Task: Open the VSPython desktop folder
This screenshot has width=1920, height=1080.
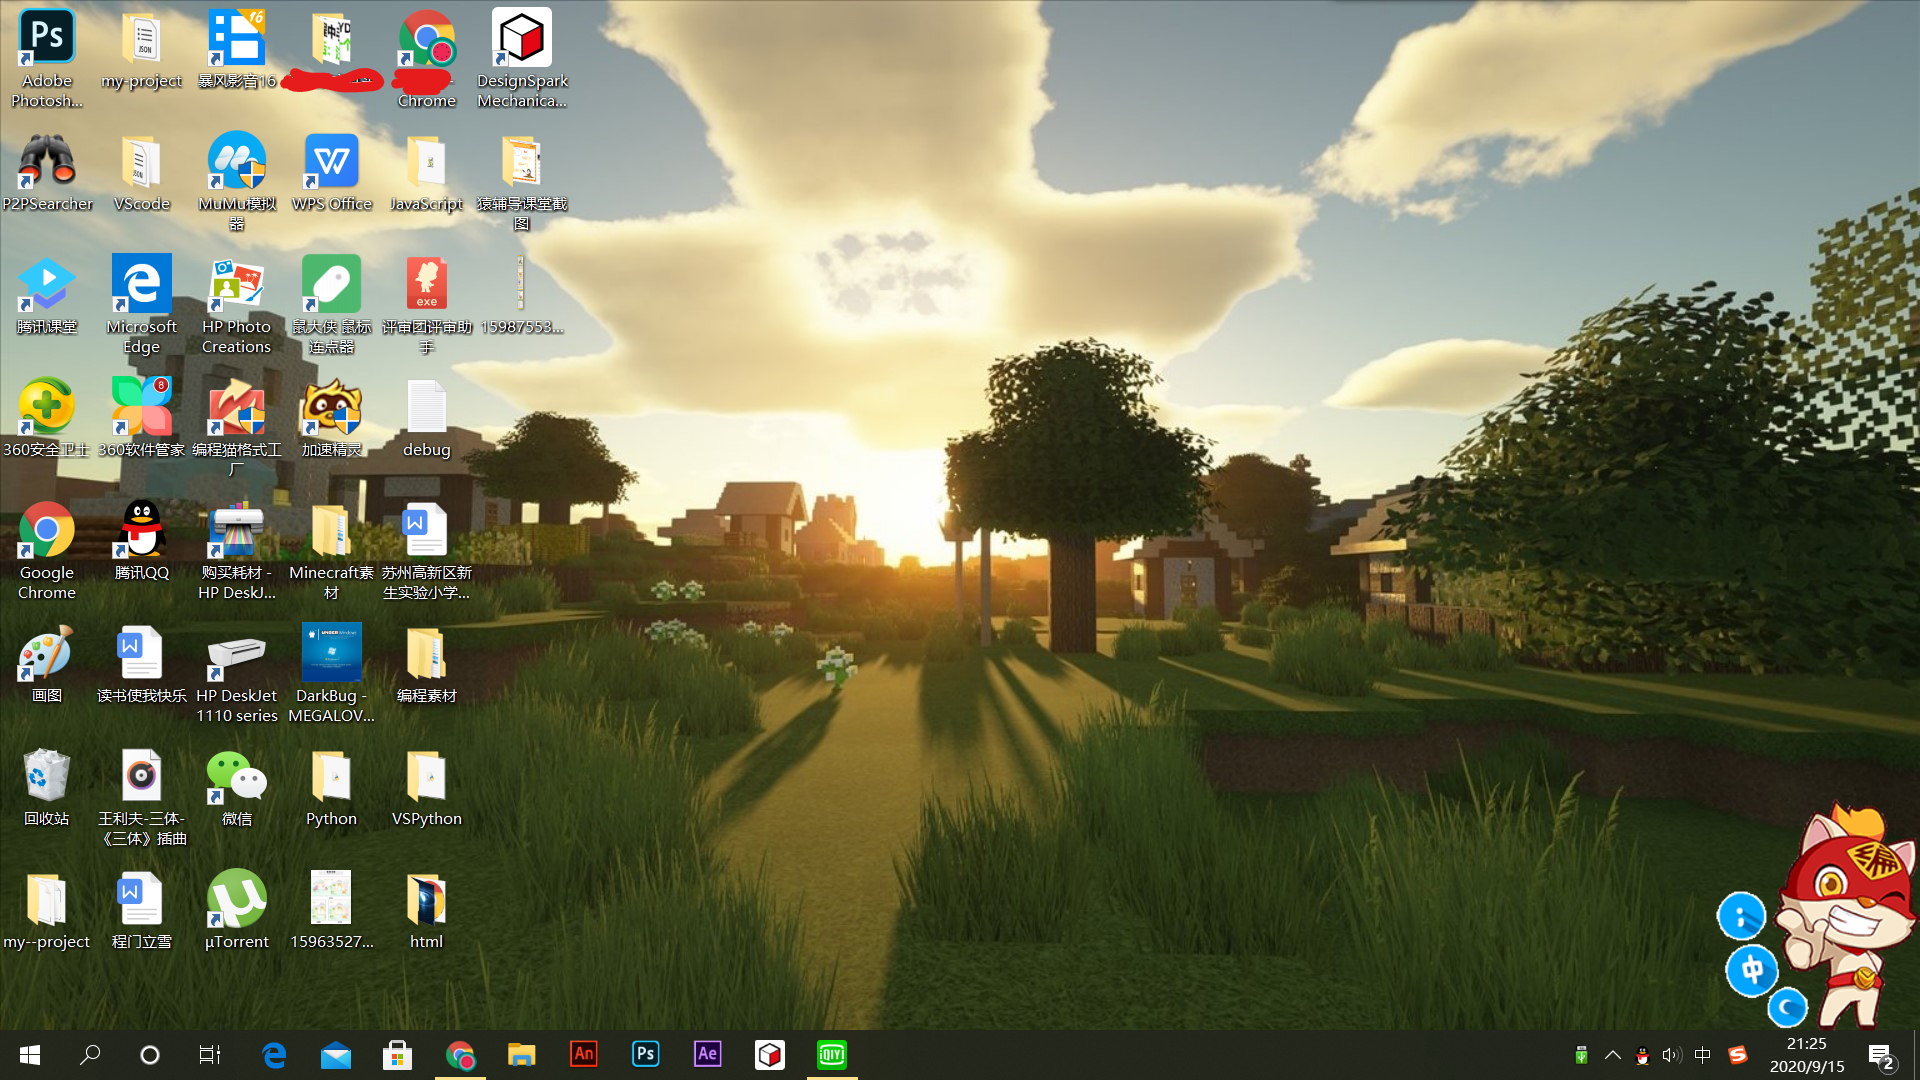Action: [427, 787]
